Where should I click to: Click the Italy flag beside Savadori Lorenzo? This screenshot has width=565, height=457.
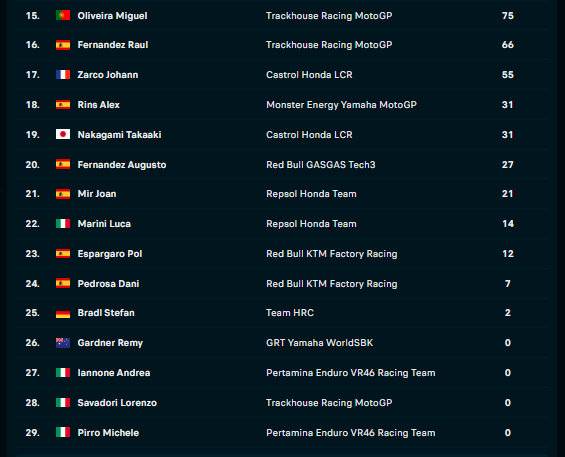click(x=63, y=403)
